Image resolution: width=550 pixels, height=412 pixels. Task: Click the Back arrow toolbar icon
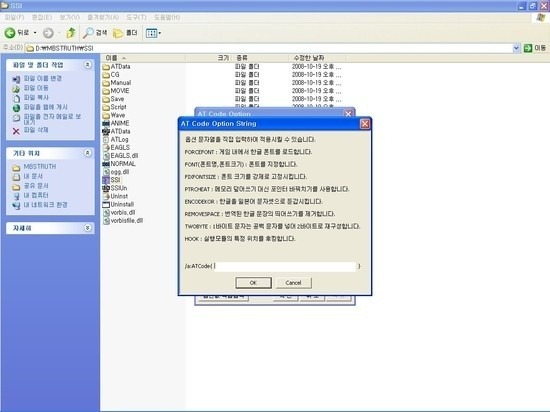[x=10, y=33]
